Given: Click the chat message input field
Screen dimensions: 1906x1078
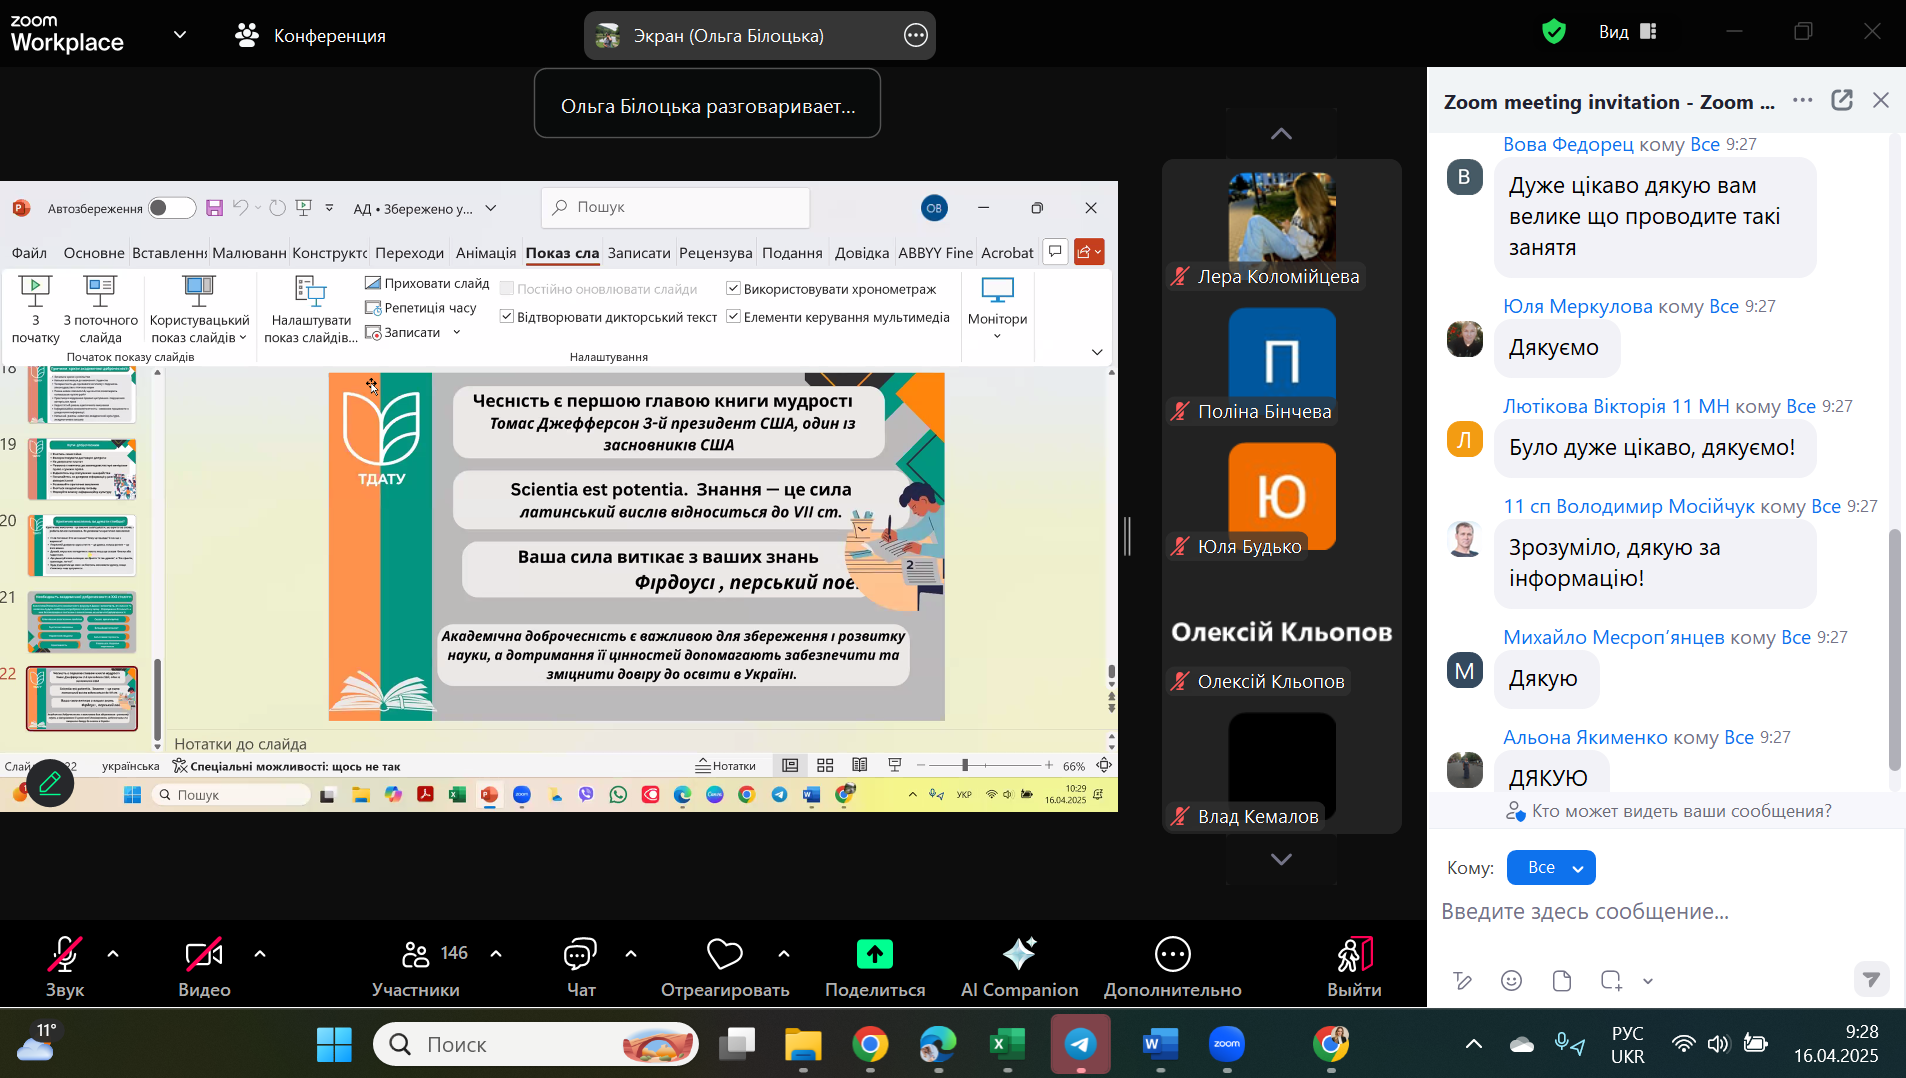Looking at the screenshot, I should coord(1640,911).
